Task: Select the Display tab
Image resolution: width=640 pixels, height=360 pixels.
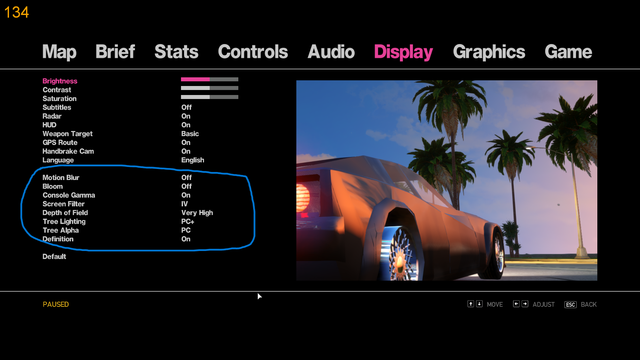Action: 403,52
